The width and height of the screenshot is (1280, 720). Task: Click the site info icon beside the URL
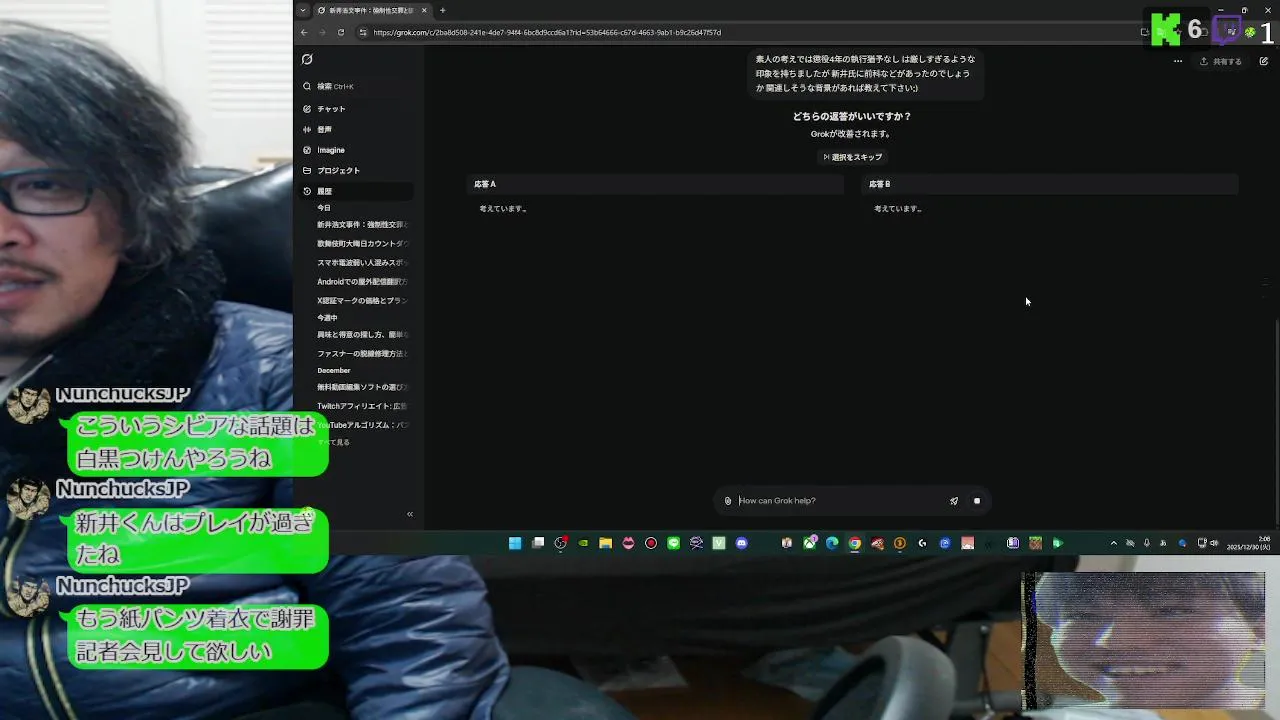point(363,32)
